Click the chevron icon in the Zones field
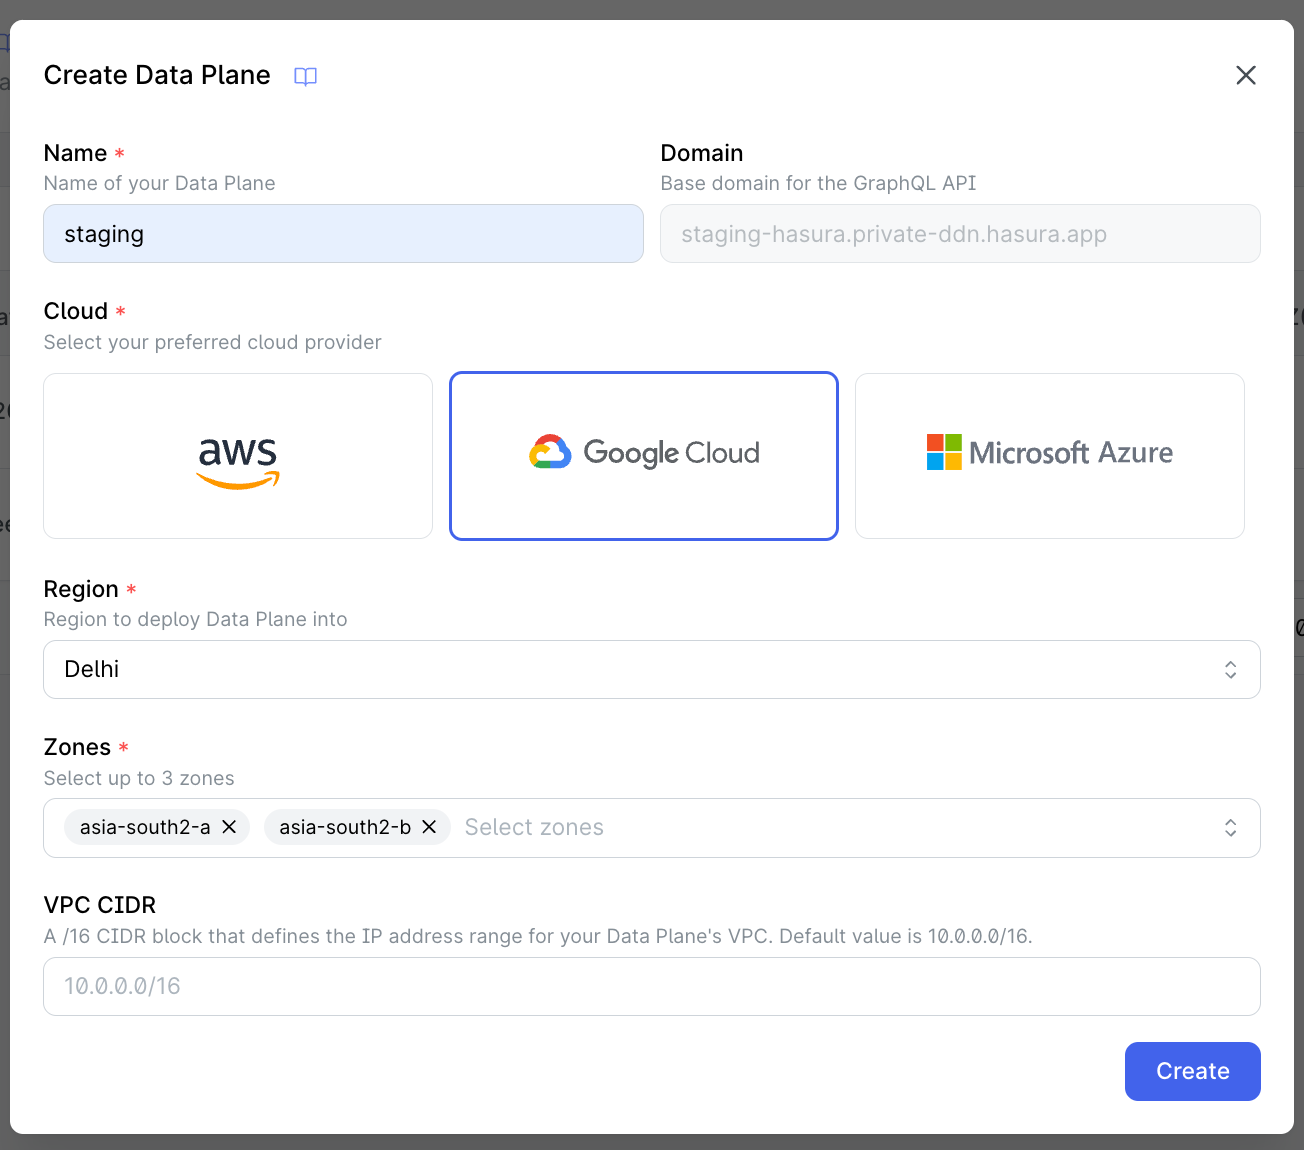Image resolution: width=1304 pixels, height=1150 pixels. click(1231, 828)
